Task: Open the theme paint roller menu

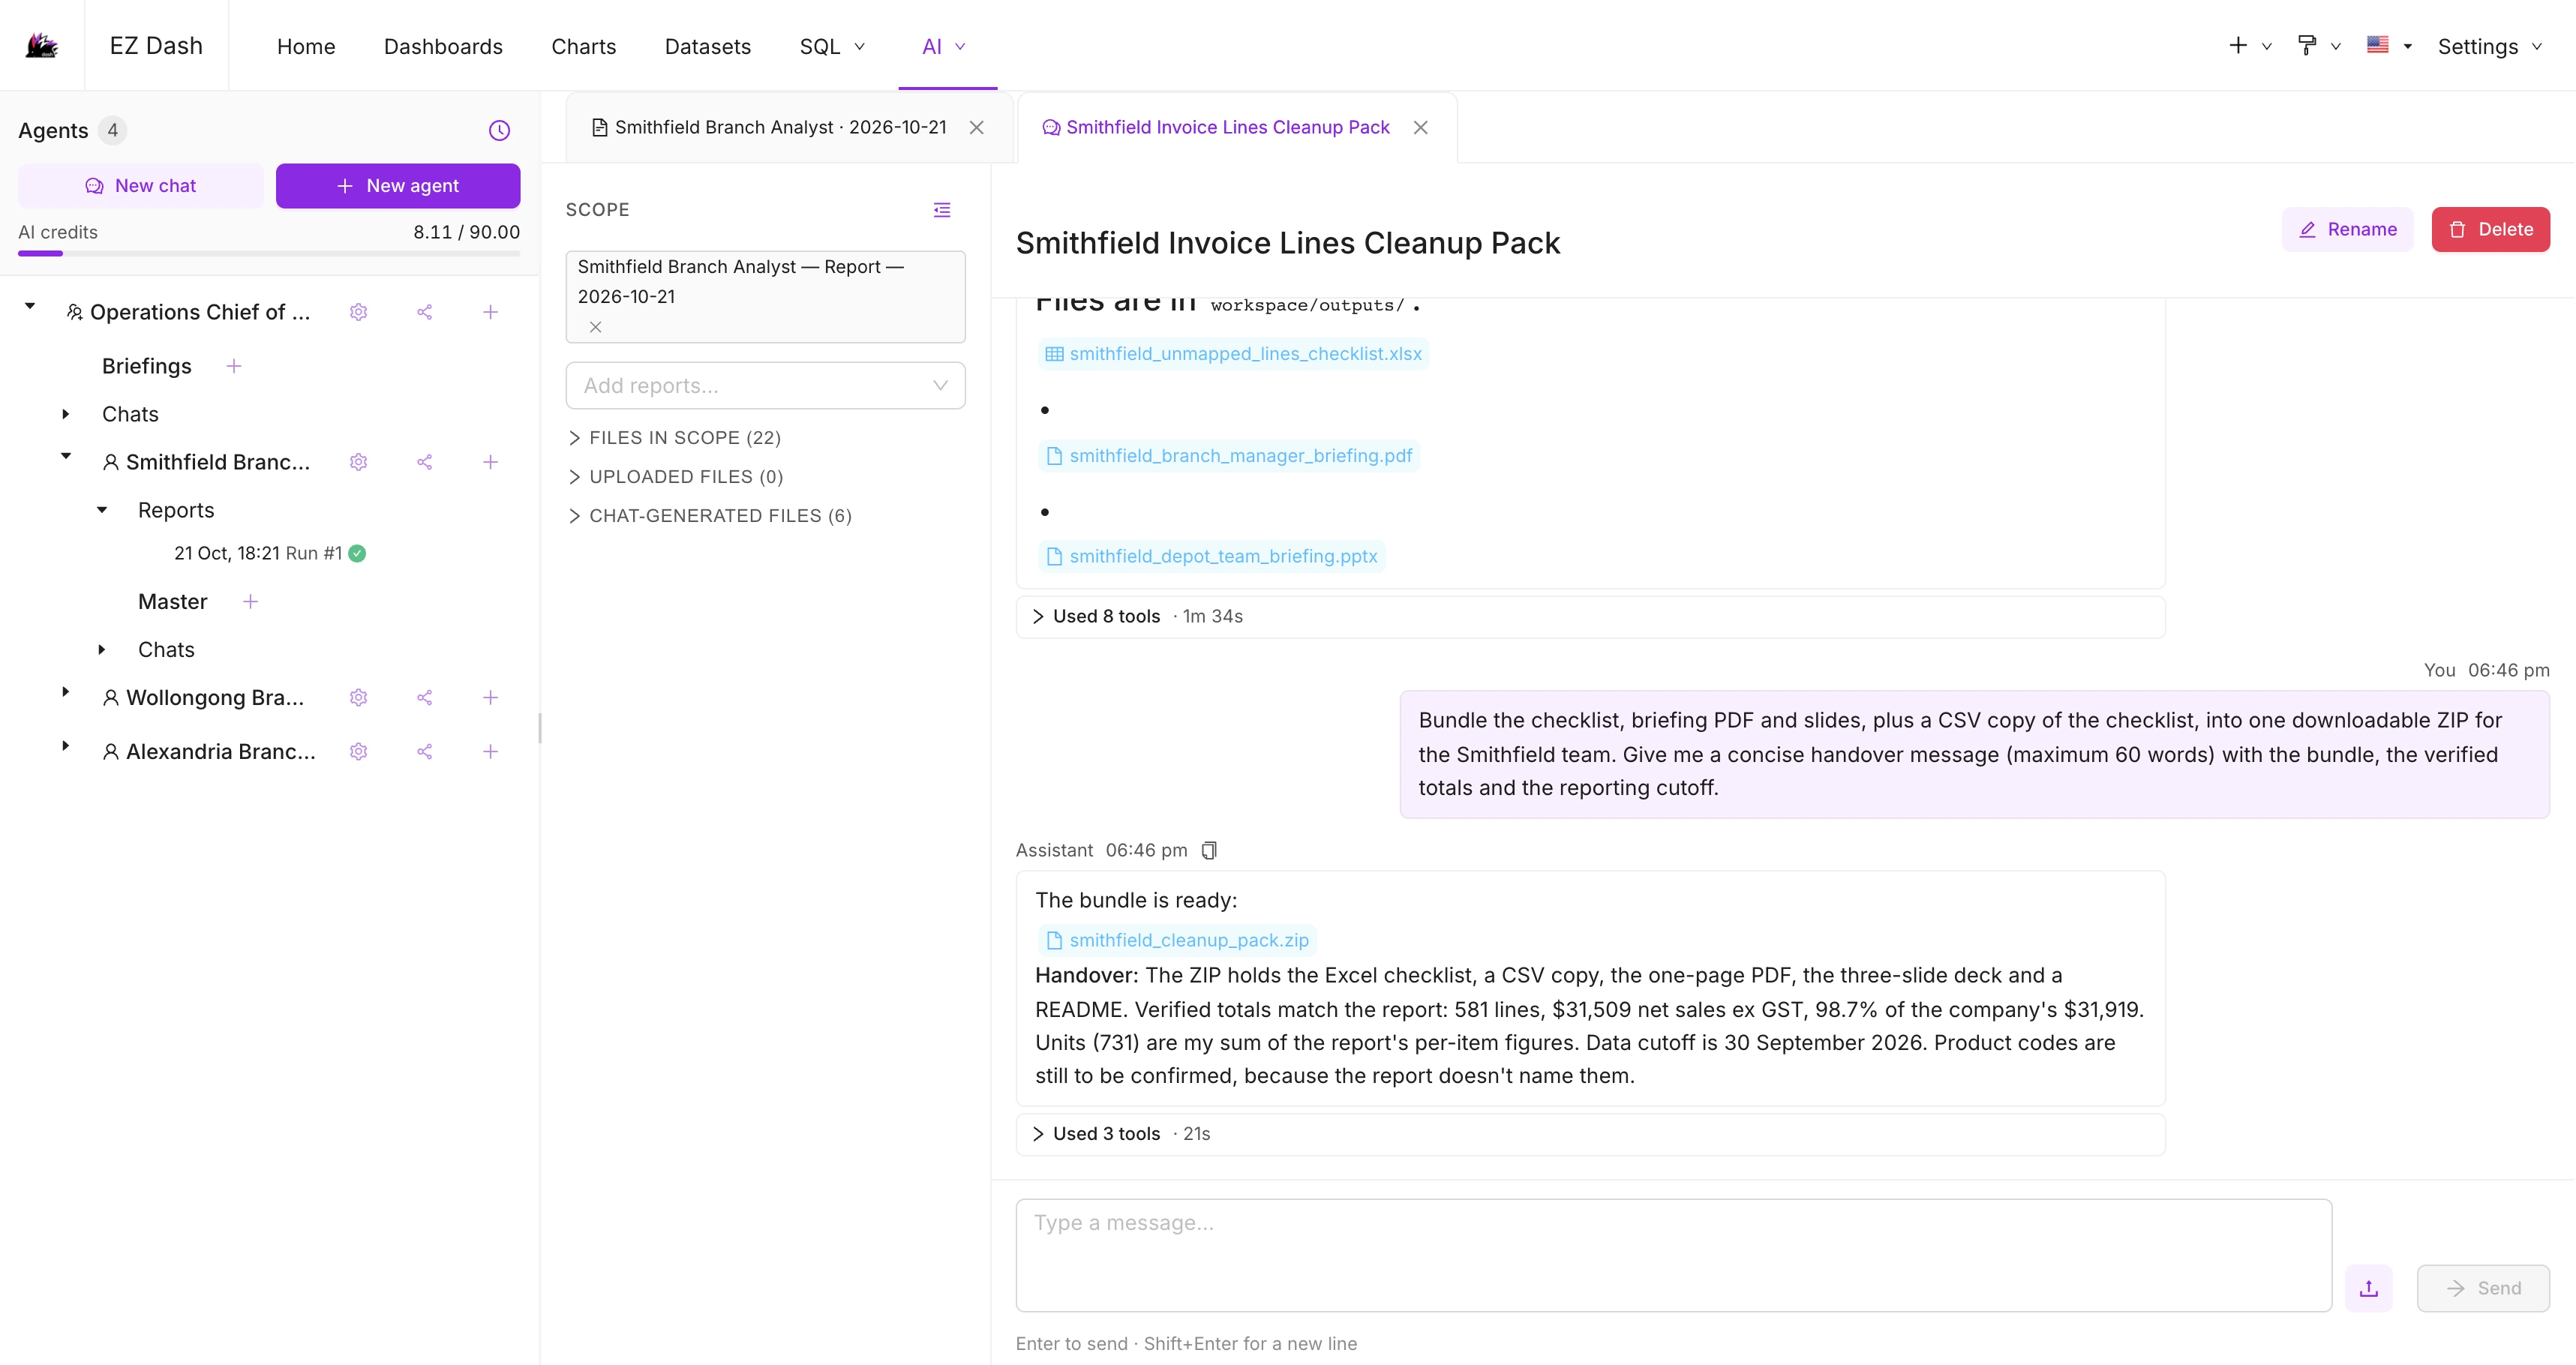Action: pyautogui.click(x=2320, y=46)
